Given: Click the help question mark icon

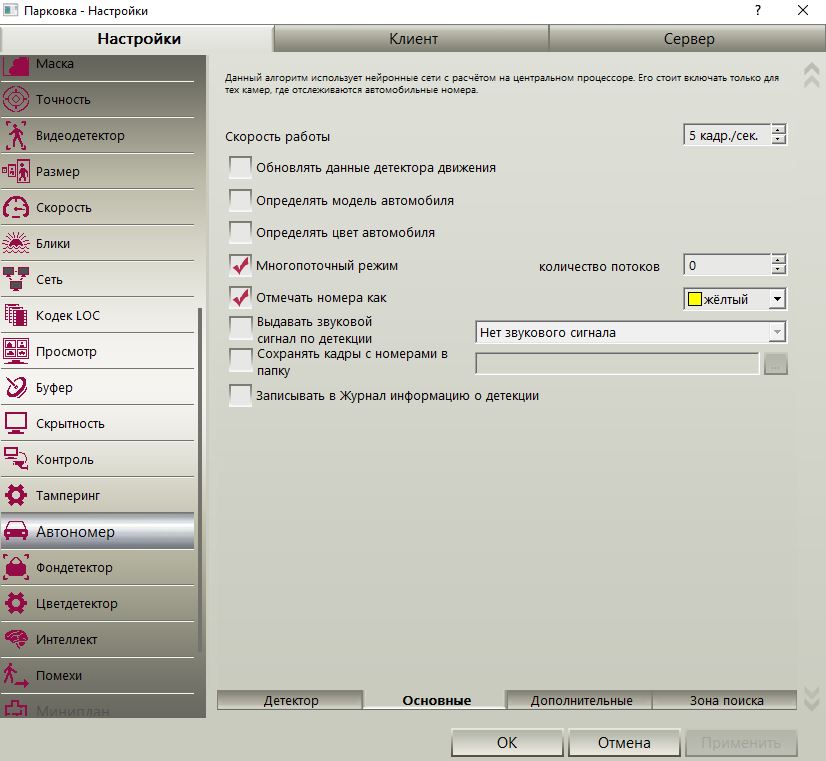Looking at the screenshot, I should (758, 10).
